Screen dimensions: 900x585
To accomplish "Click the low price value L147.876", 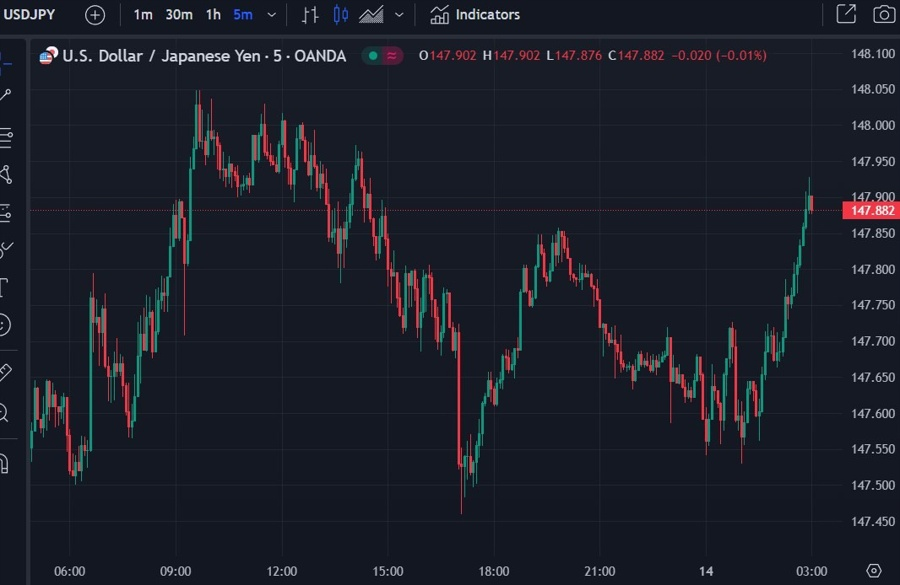I will (574, 56).
